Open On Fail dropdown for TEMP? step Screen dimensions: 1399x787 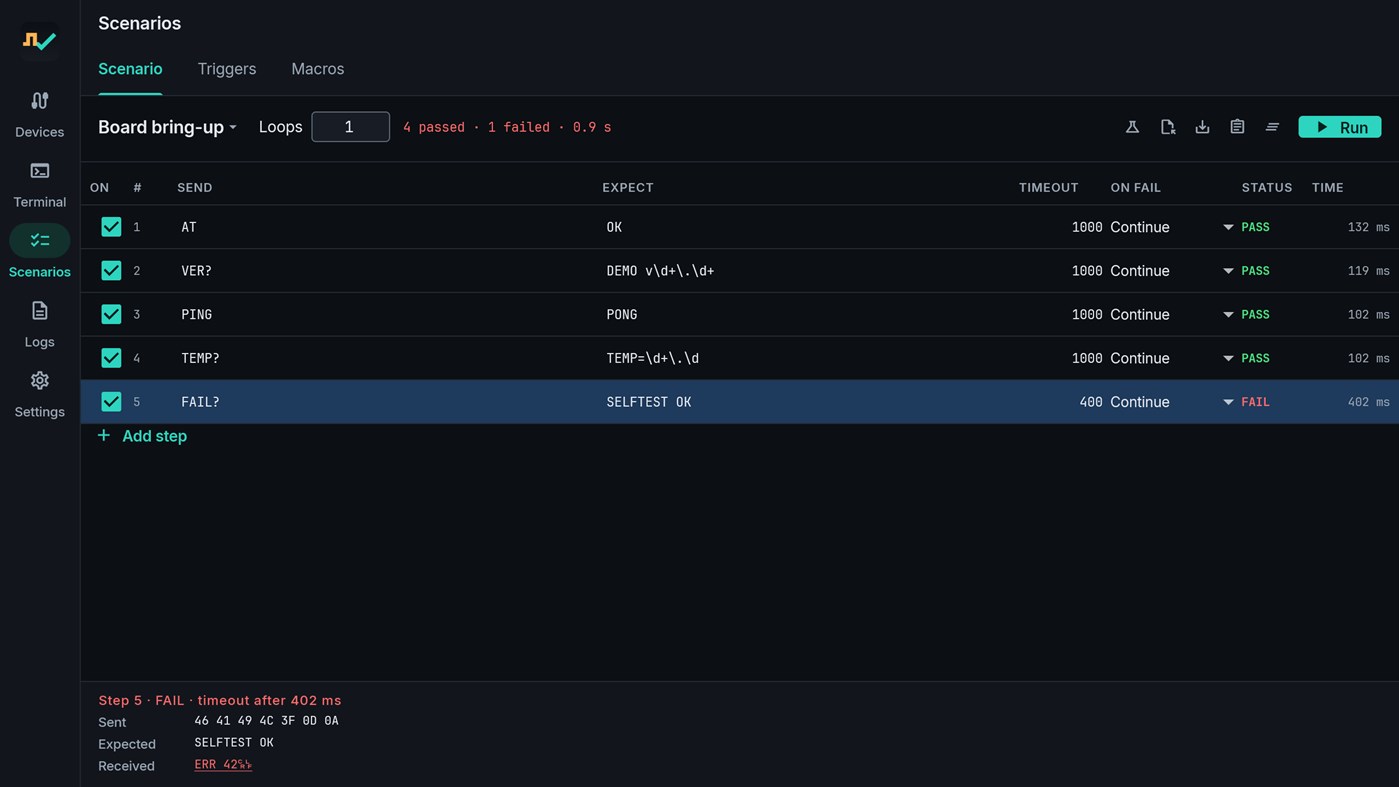(x=1172, y=358)
